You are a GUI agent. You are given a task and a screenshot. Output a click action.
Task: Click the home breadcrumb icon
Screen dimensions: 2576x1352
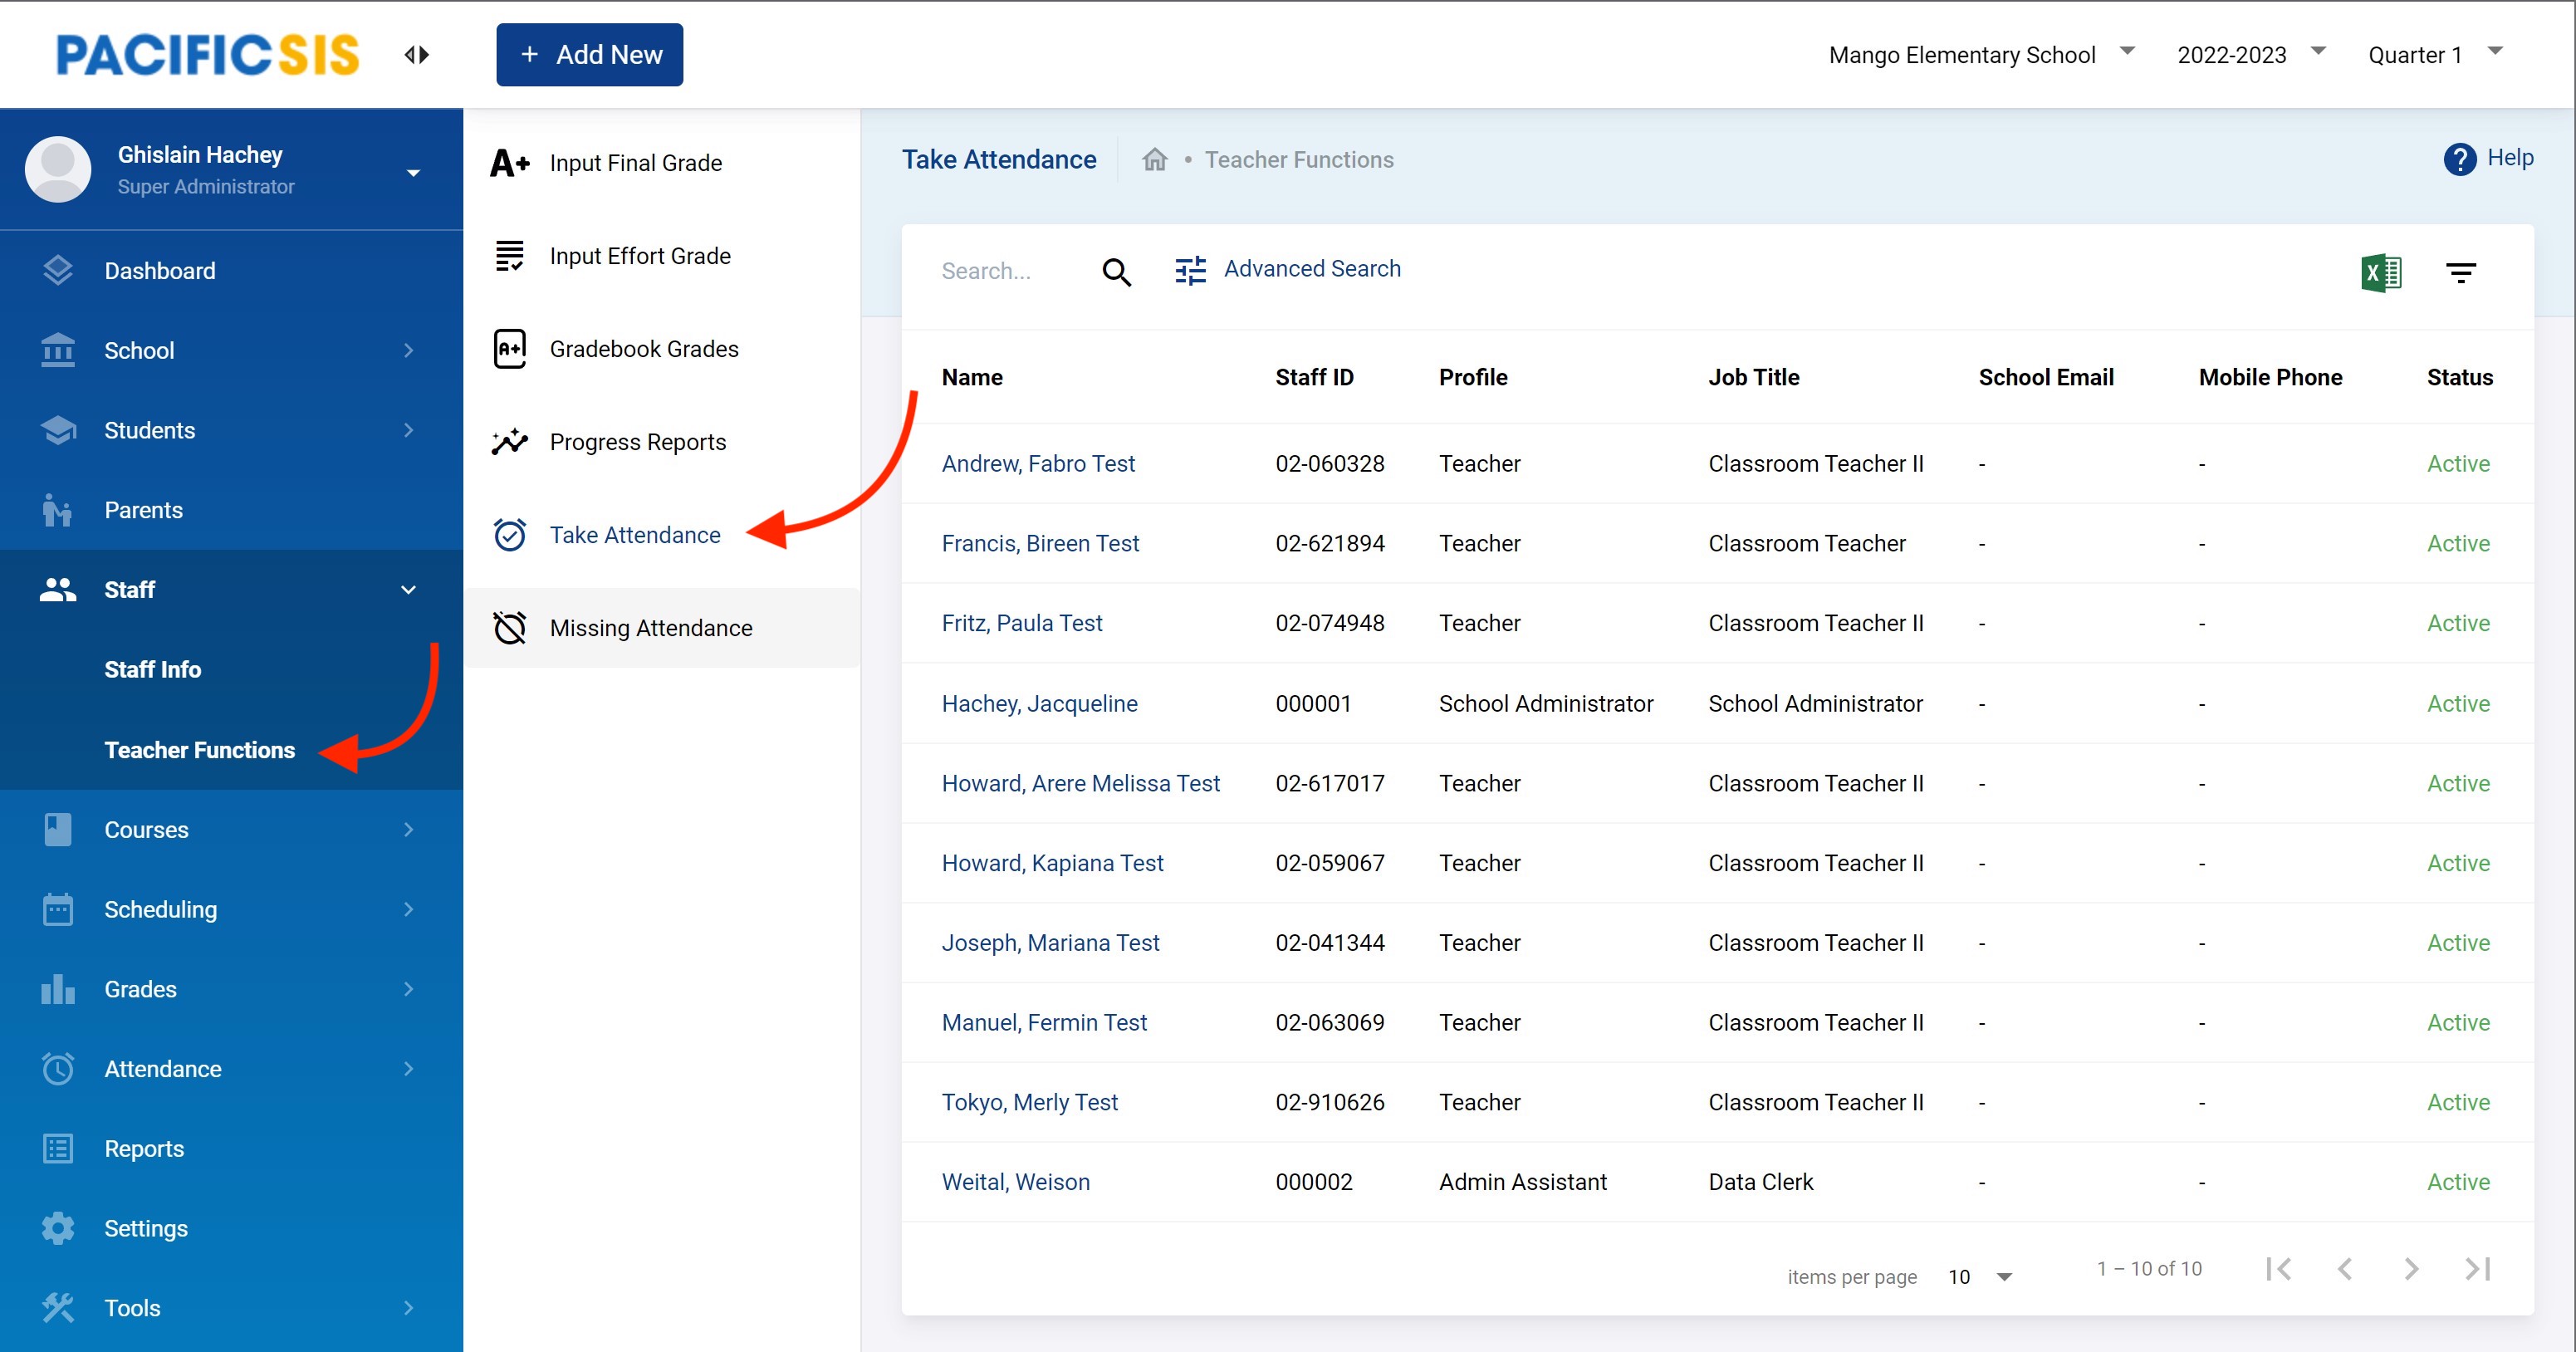(x=1155, y=160)
